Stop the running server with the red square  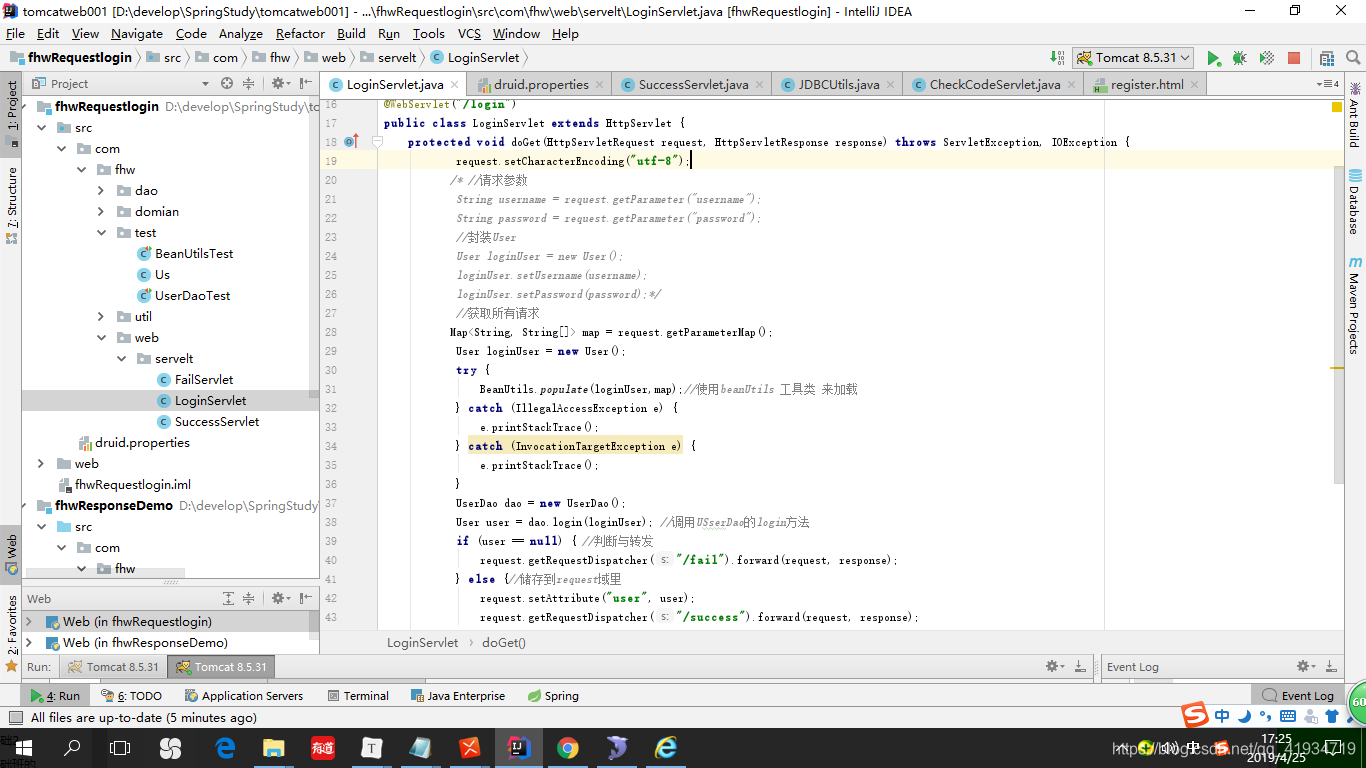pos(1293,58)
